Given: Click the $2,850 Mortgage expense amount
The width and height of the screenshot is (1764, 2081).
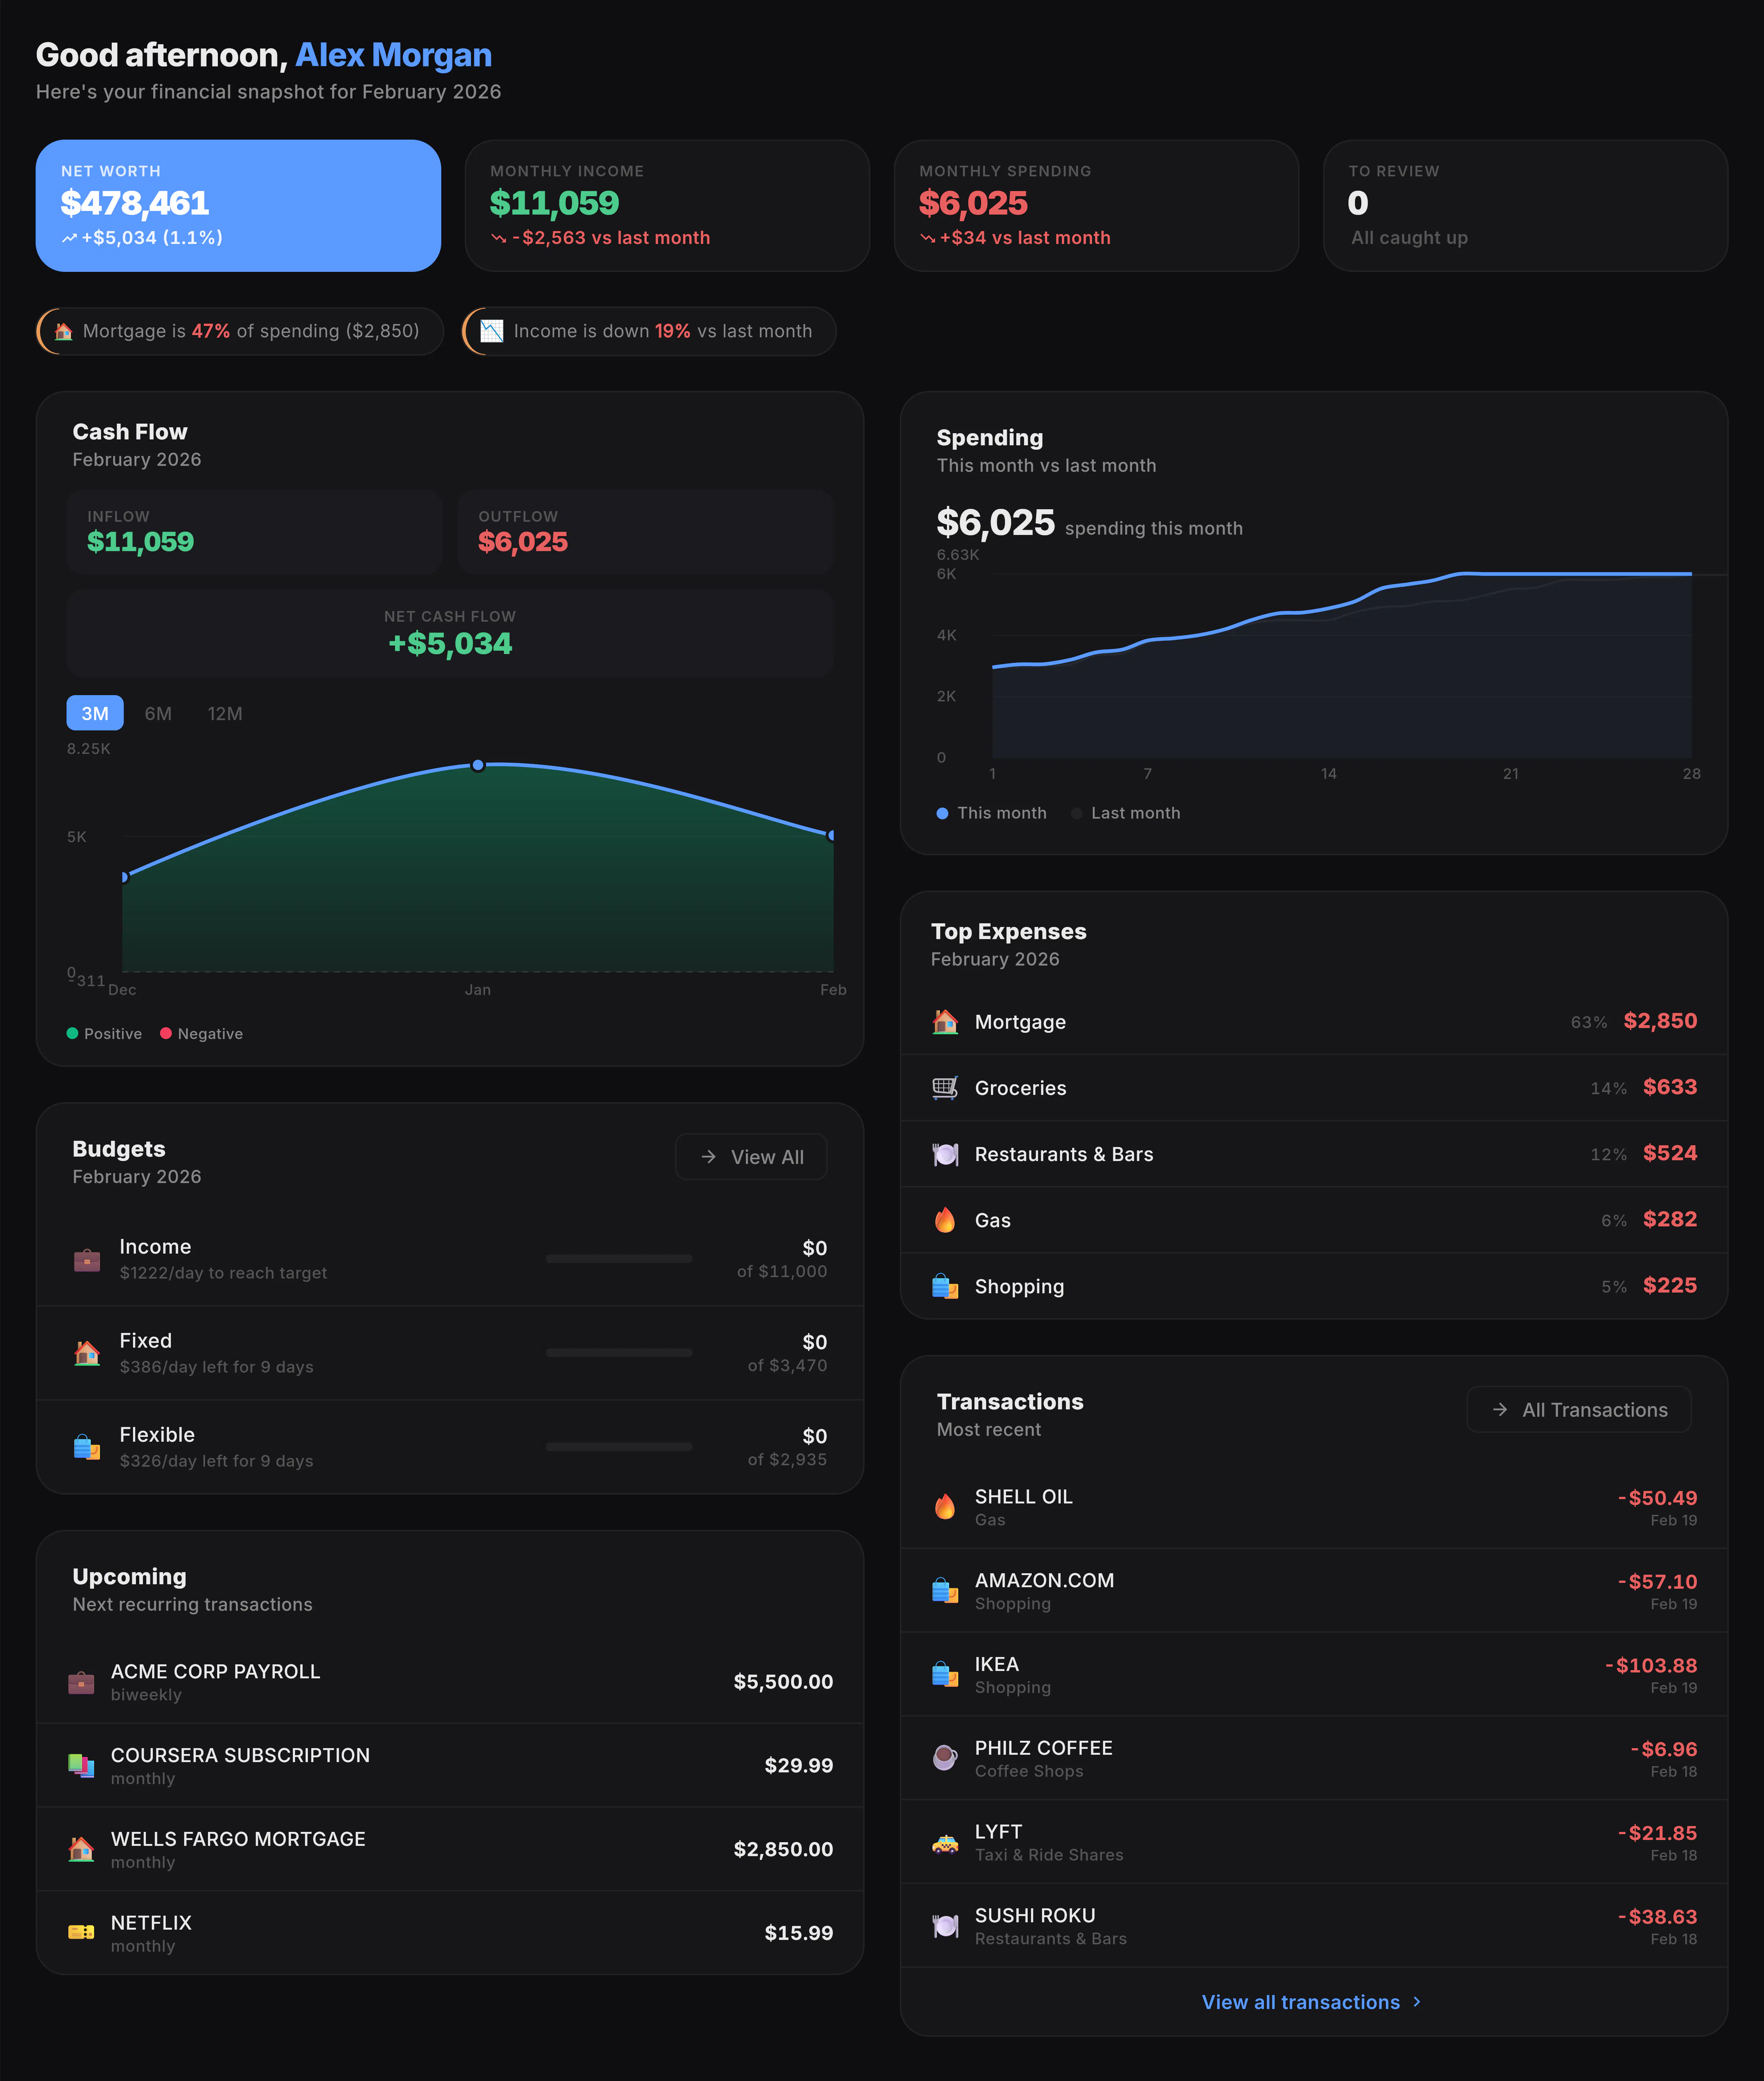Looking at the screenshot, I should (1660, 1021).
